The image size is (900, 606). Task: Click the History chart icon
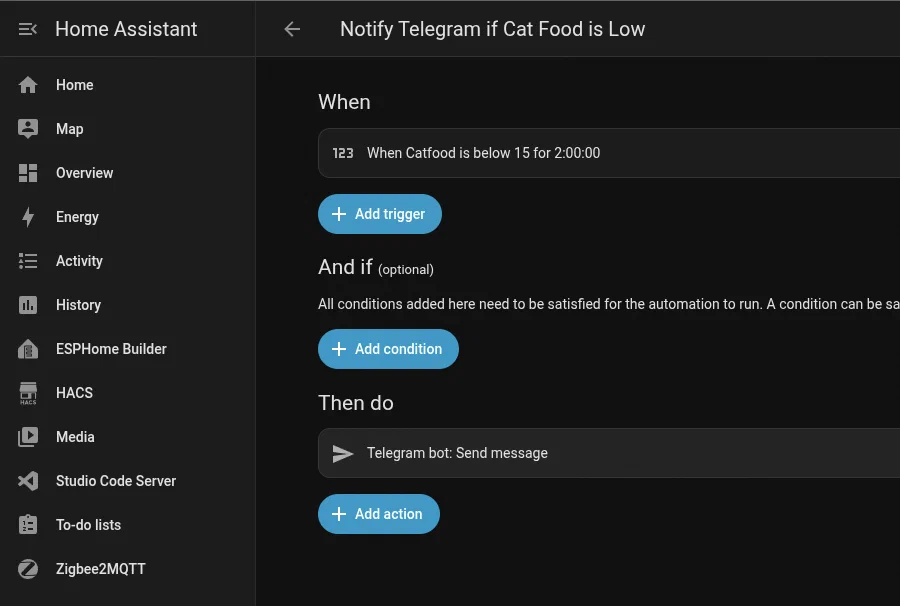[28, 305]
